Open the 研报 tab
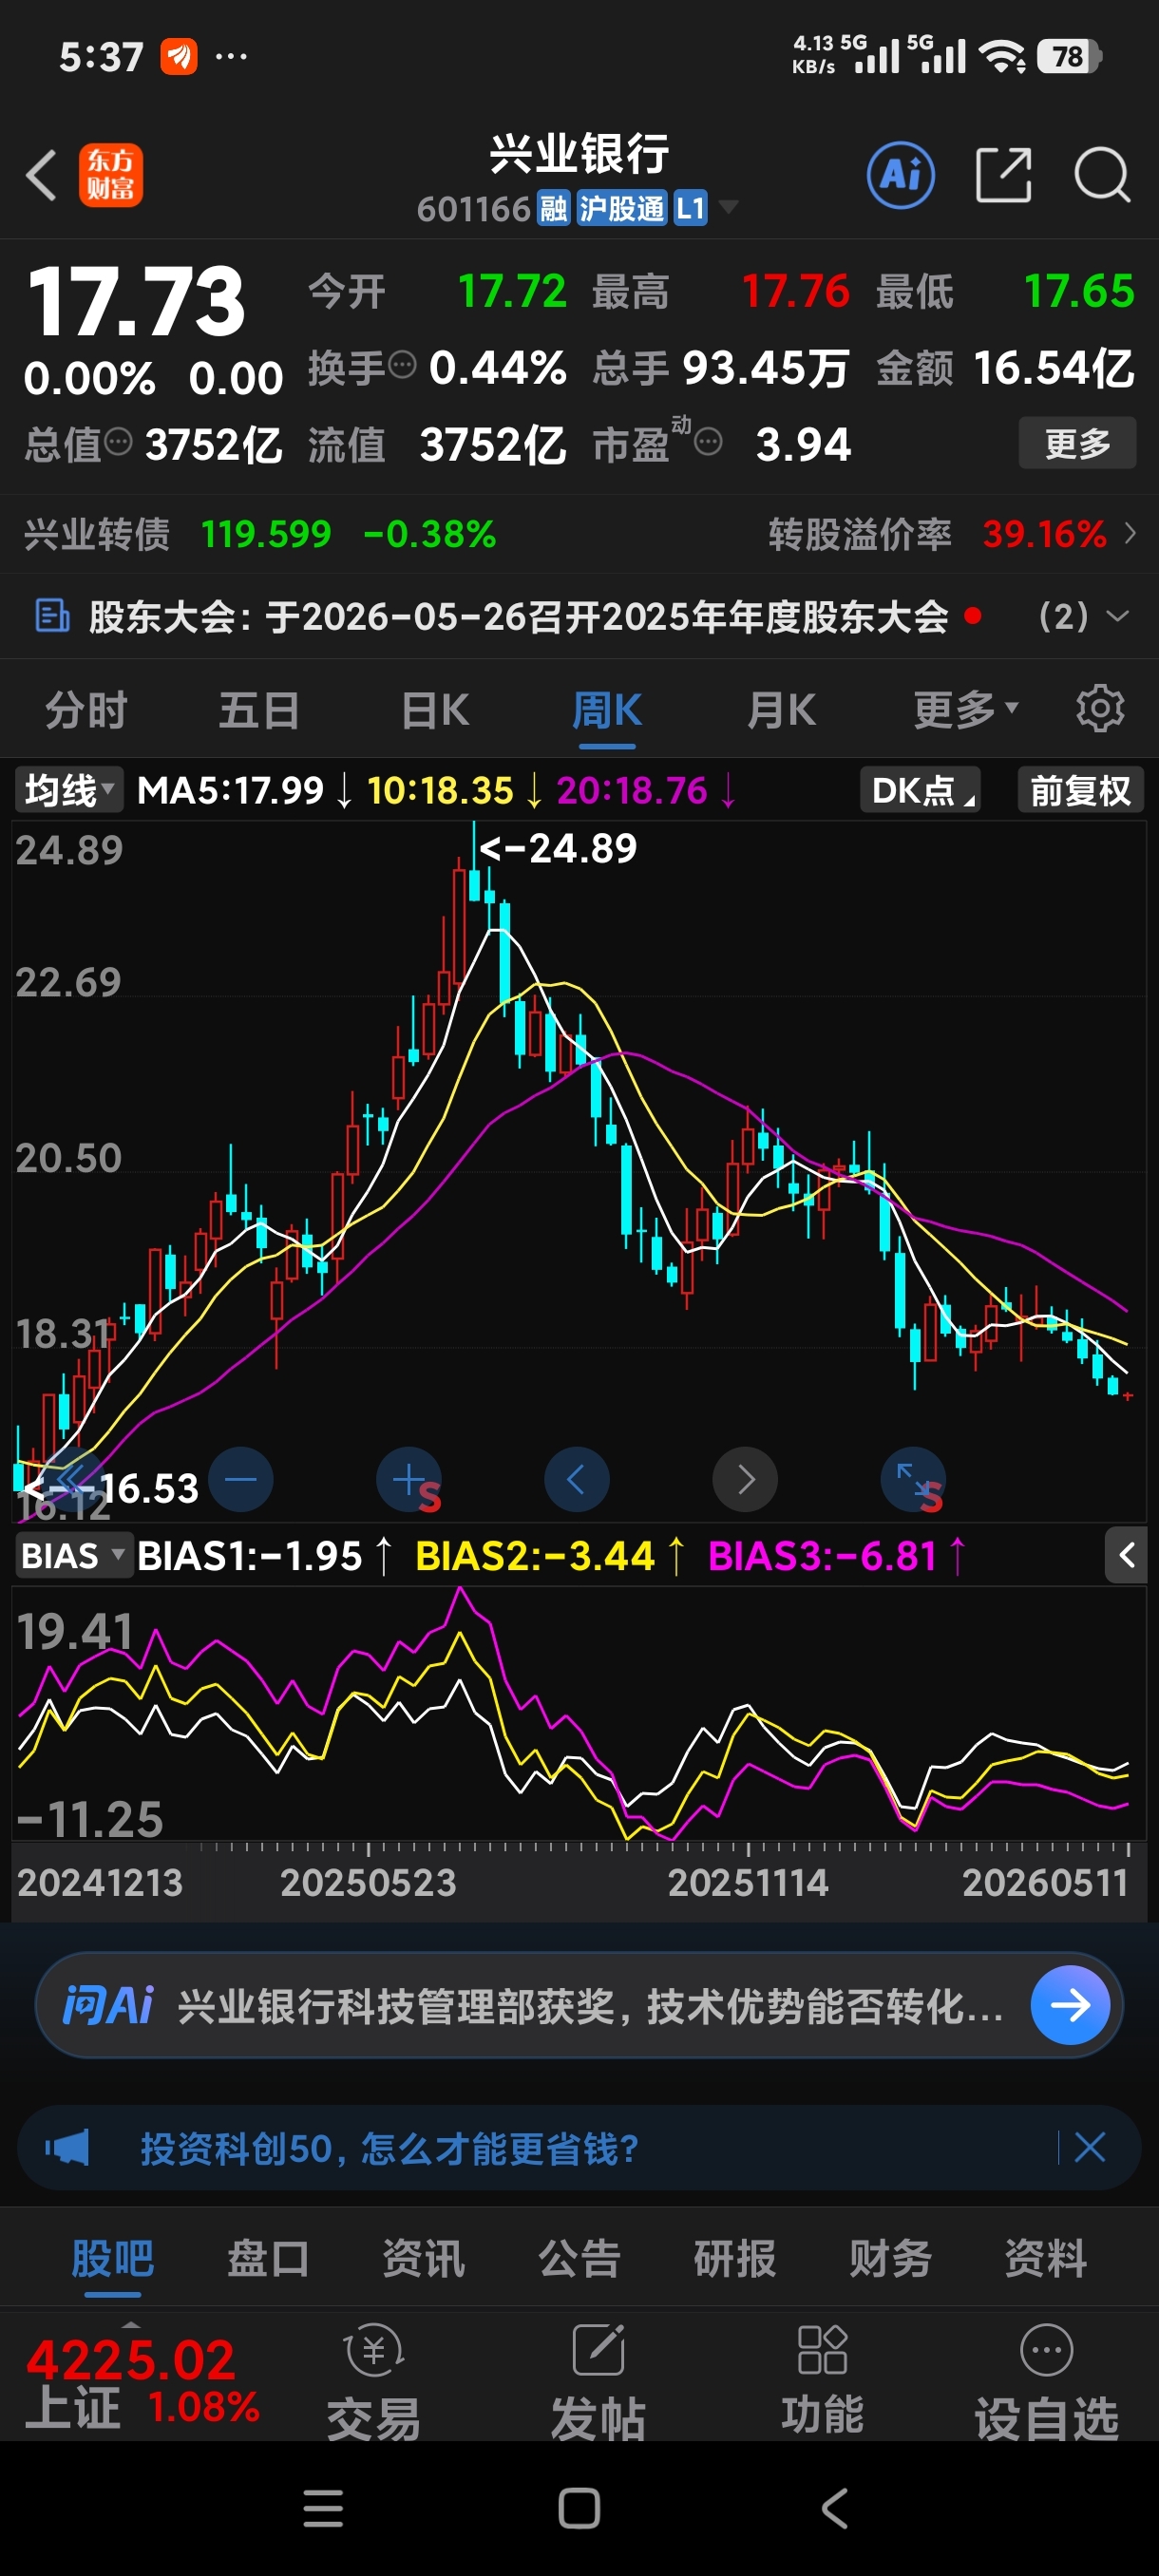This screenshot has height=2576, width=1159. click(x=735, y=2258)
